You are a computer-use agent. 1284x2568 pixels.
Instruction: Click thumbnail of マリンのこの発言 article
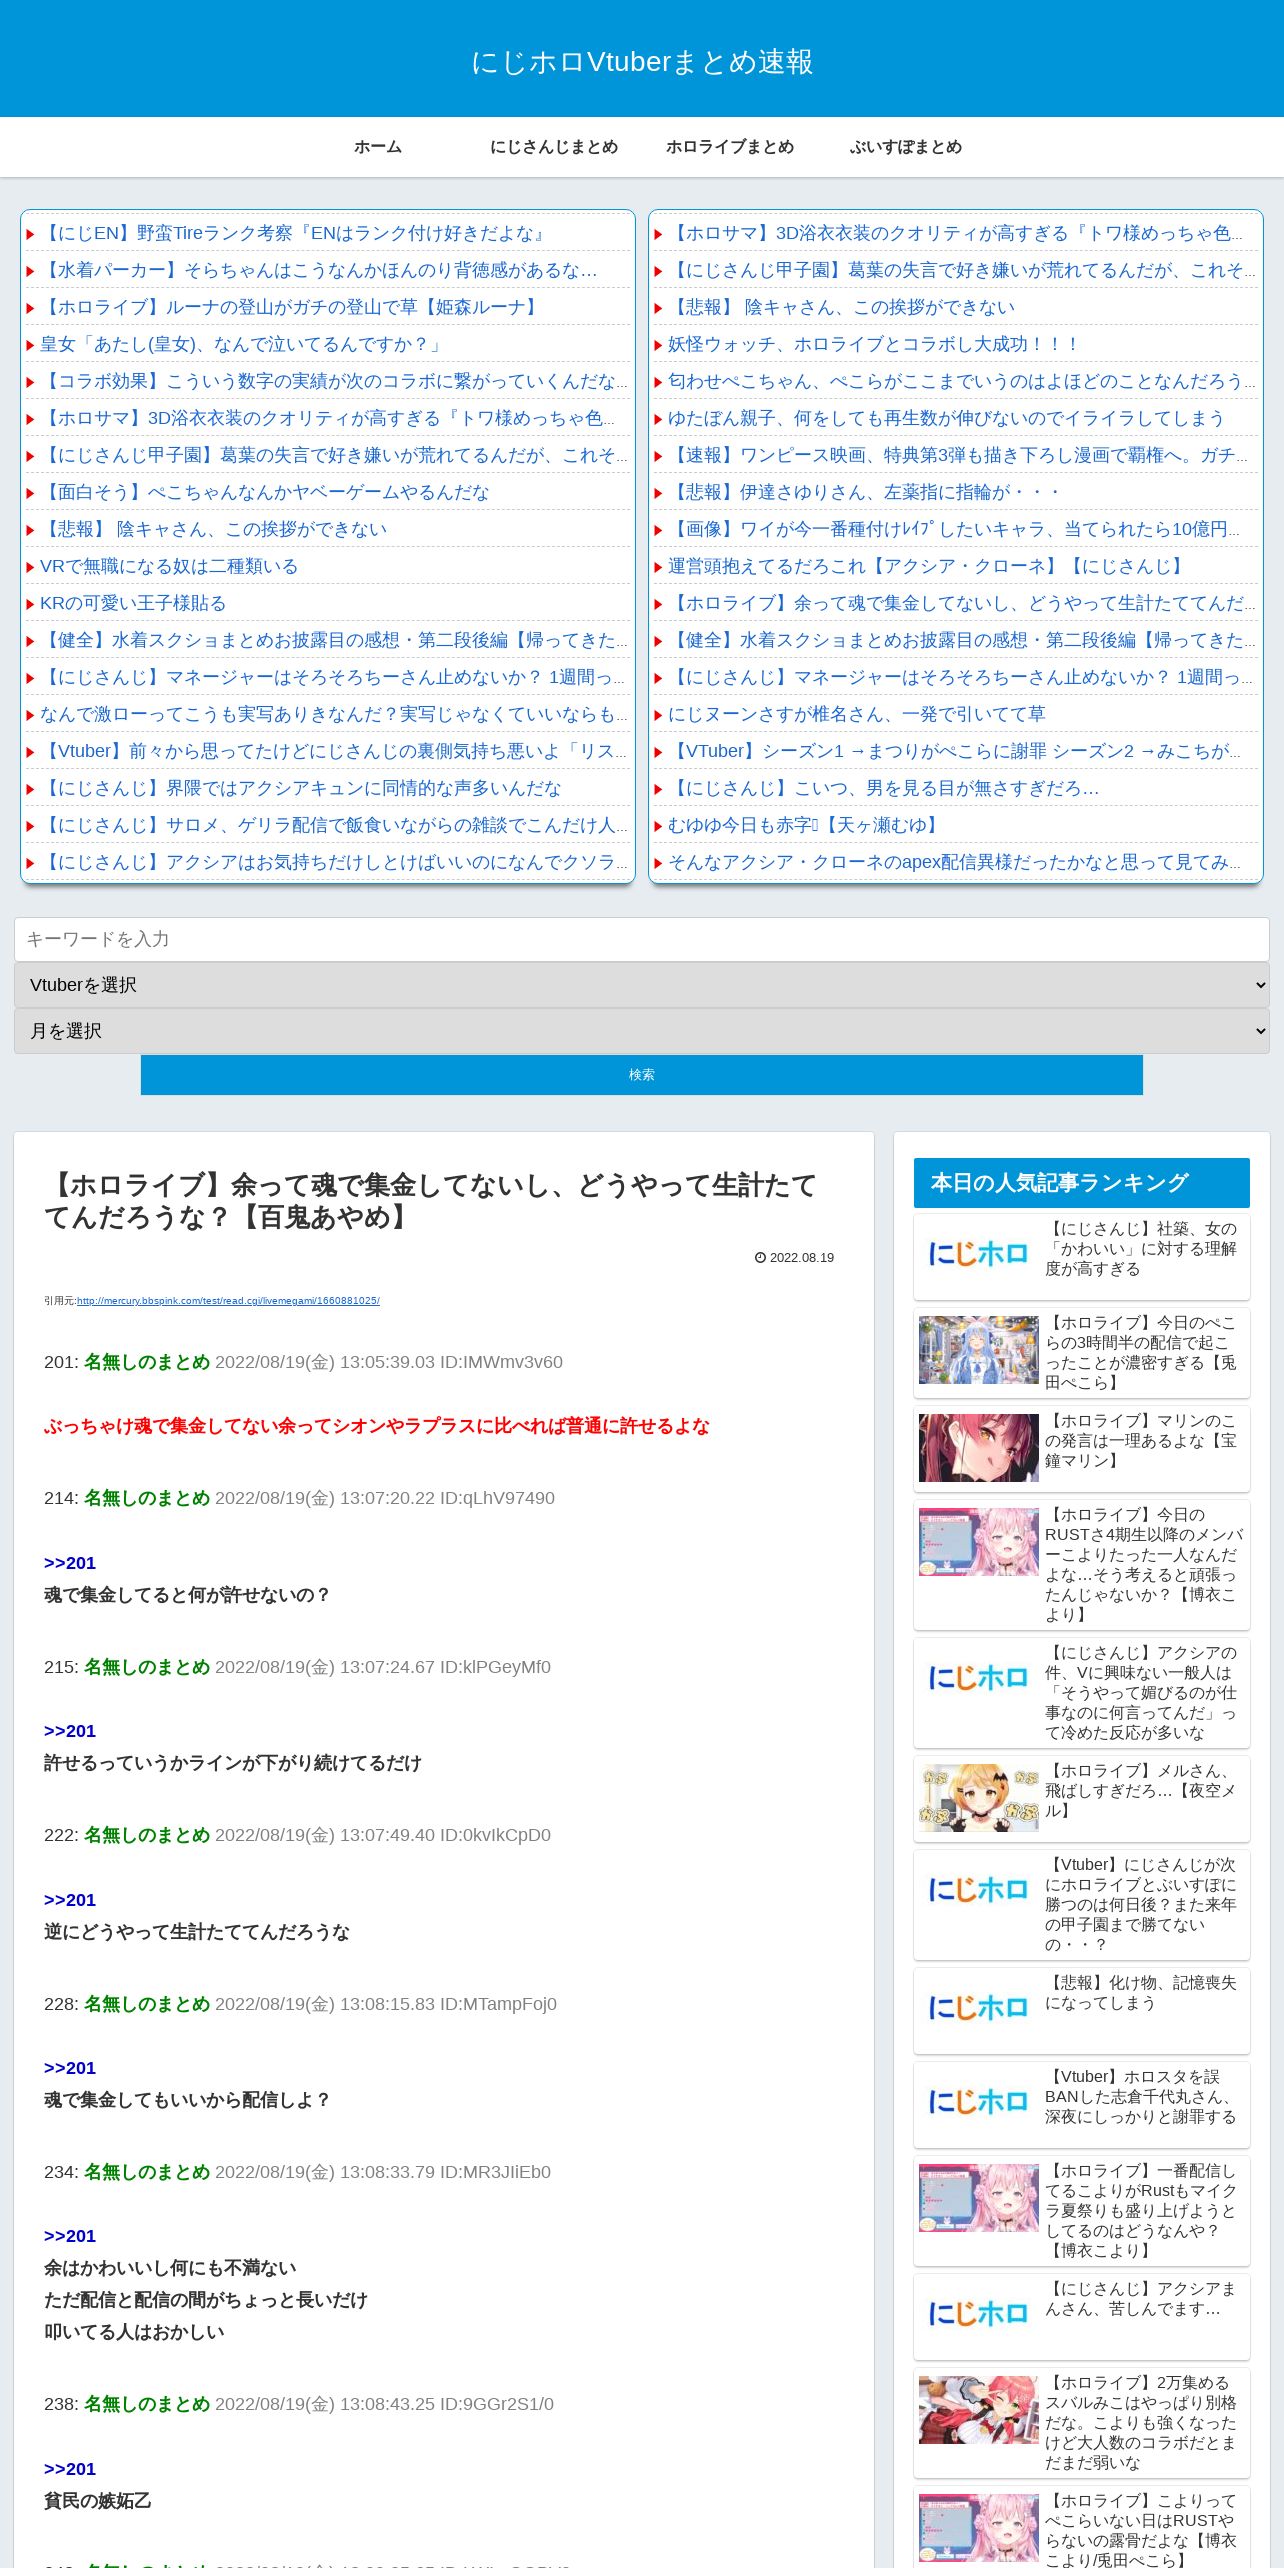point(978,1448)
